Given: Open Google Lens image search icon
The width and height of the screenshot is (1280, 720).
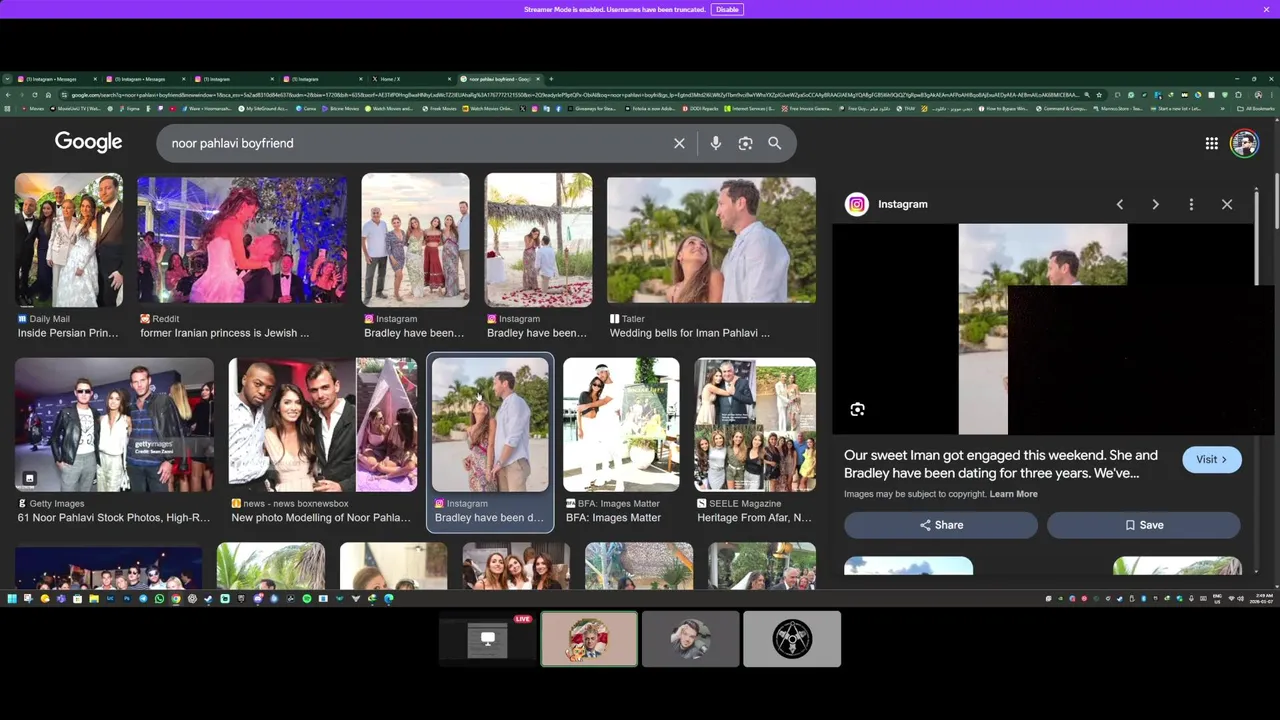Looking at the screenshot, I should click(x=745, y=143).
